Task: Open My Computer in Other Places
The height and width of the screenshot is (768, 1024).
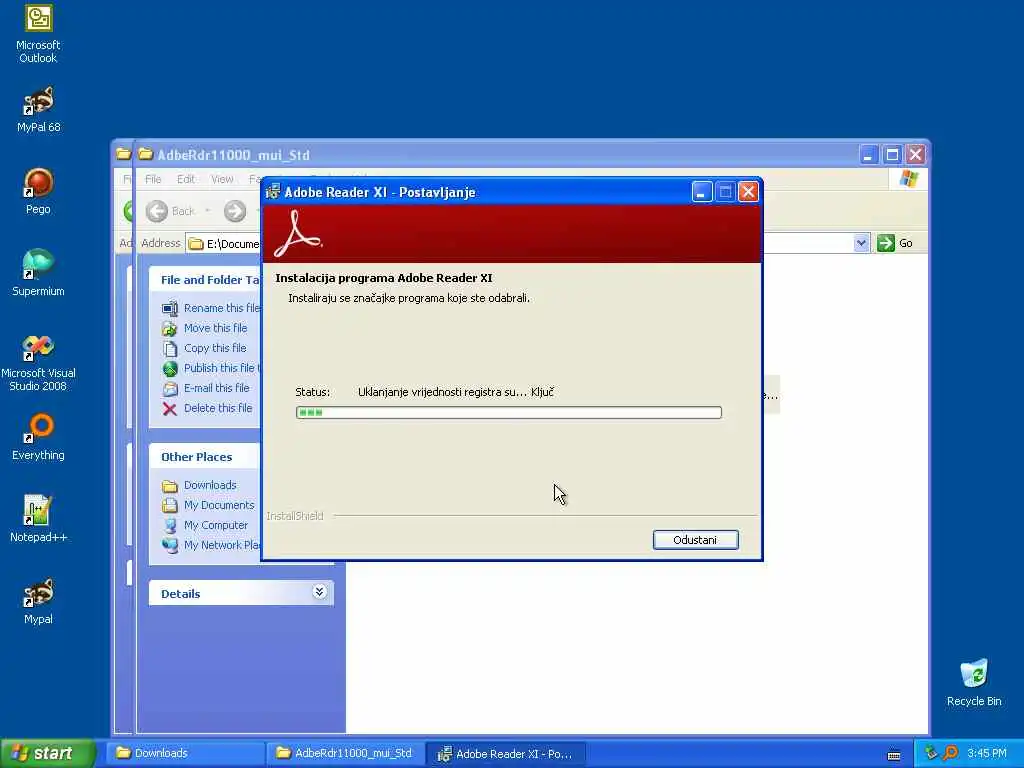Action: pyautogui.click(x=216, y=525)
